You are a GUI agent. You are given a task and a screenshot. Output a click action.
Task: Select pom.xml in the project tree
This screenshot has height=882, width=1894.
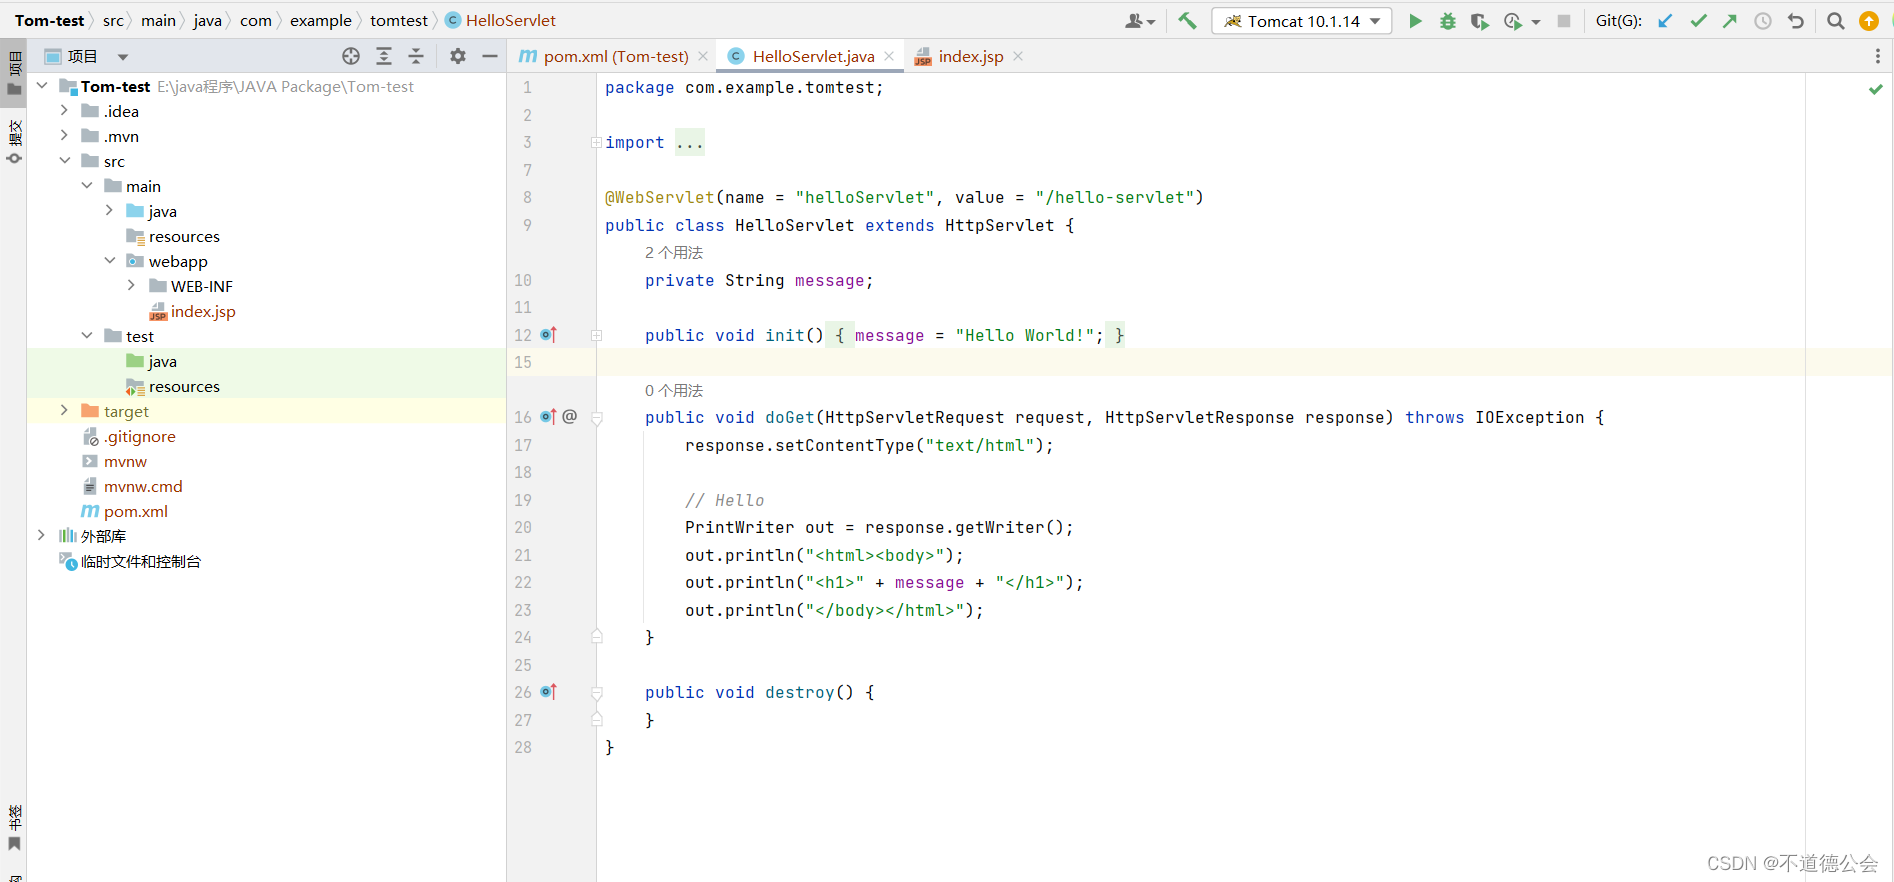(x=135, y=511)
